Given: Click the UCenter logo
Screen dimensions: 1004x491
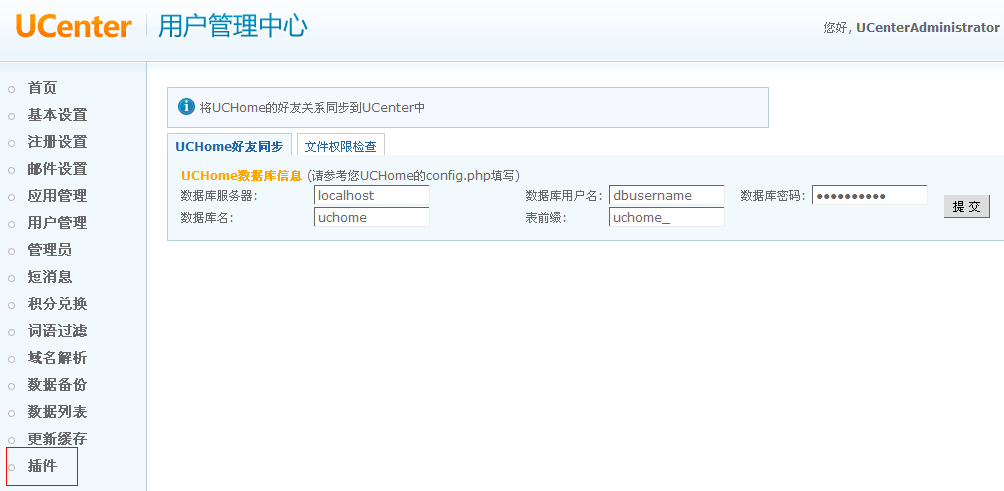Looking at the screenshot, I should tap(74, 27).
